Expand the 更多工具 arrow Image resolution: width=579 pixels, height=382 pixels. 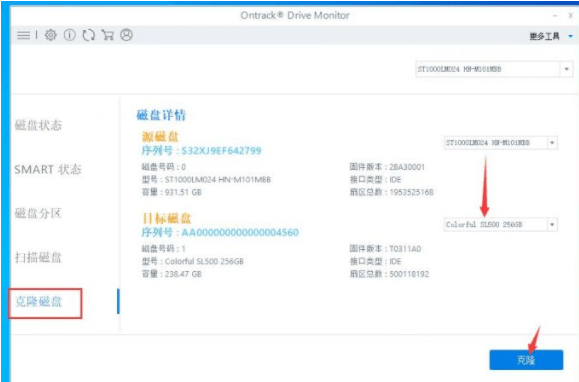click(571, 36)
